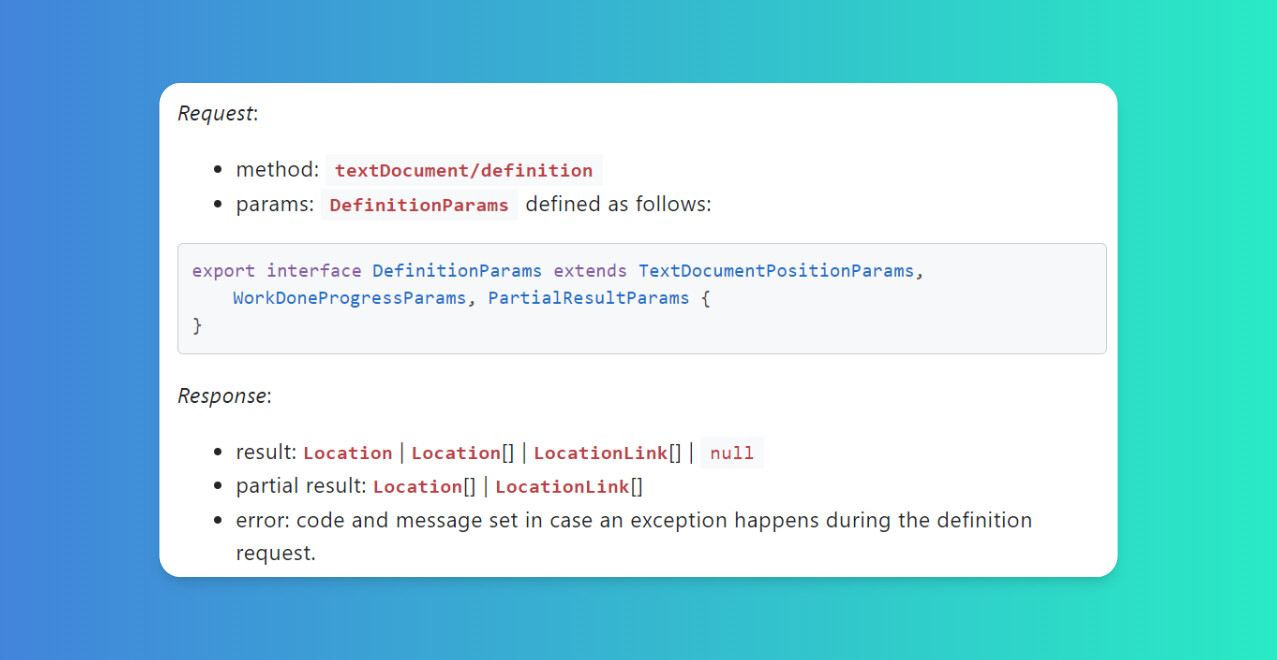Open the DefinitionParams link in params bullet
Image resolution: width=1277 pixels, height=660 pixels.
[x=418, y=205]
